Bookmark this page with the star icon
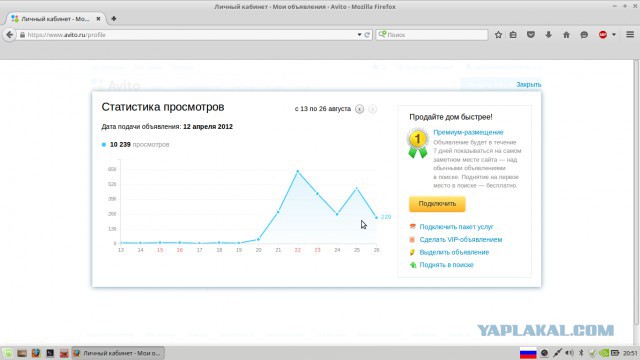Screen dimensions: 640x360 pos(498,35)
